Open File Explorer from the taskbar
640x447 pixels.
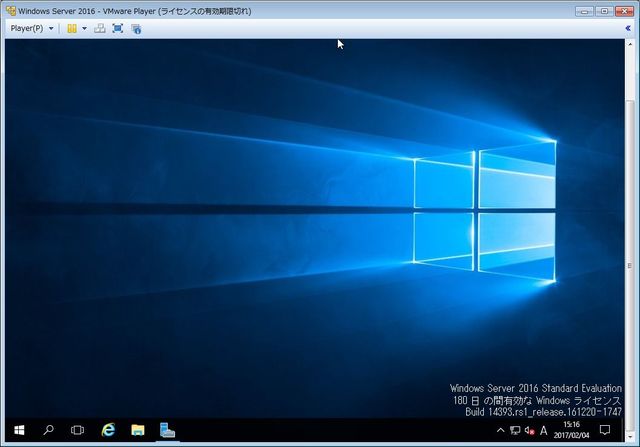tap(138, 430)
